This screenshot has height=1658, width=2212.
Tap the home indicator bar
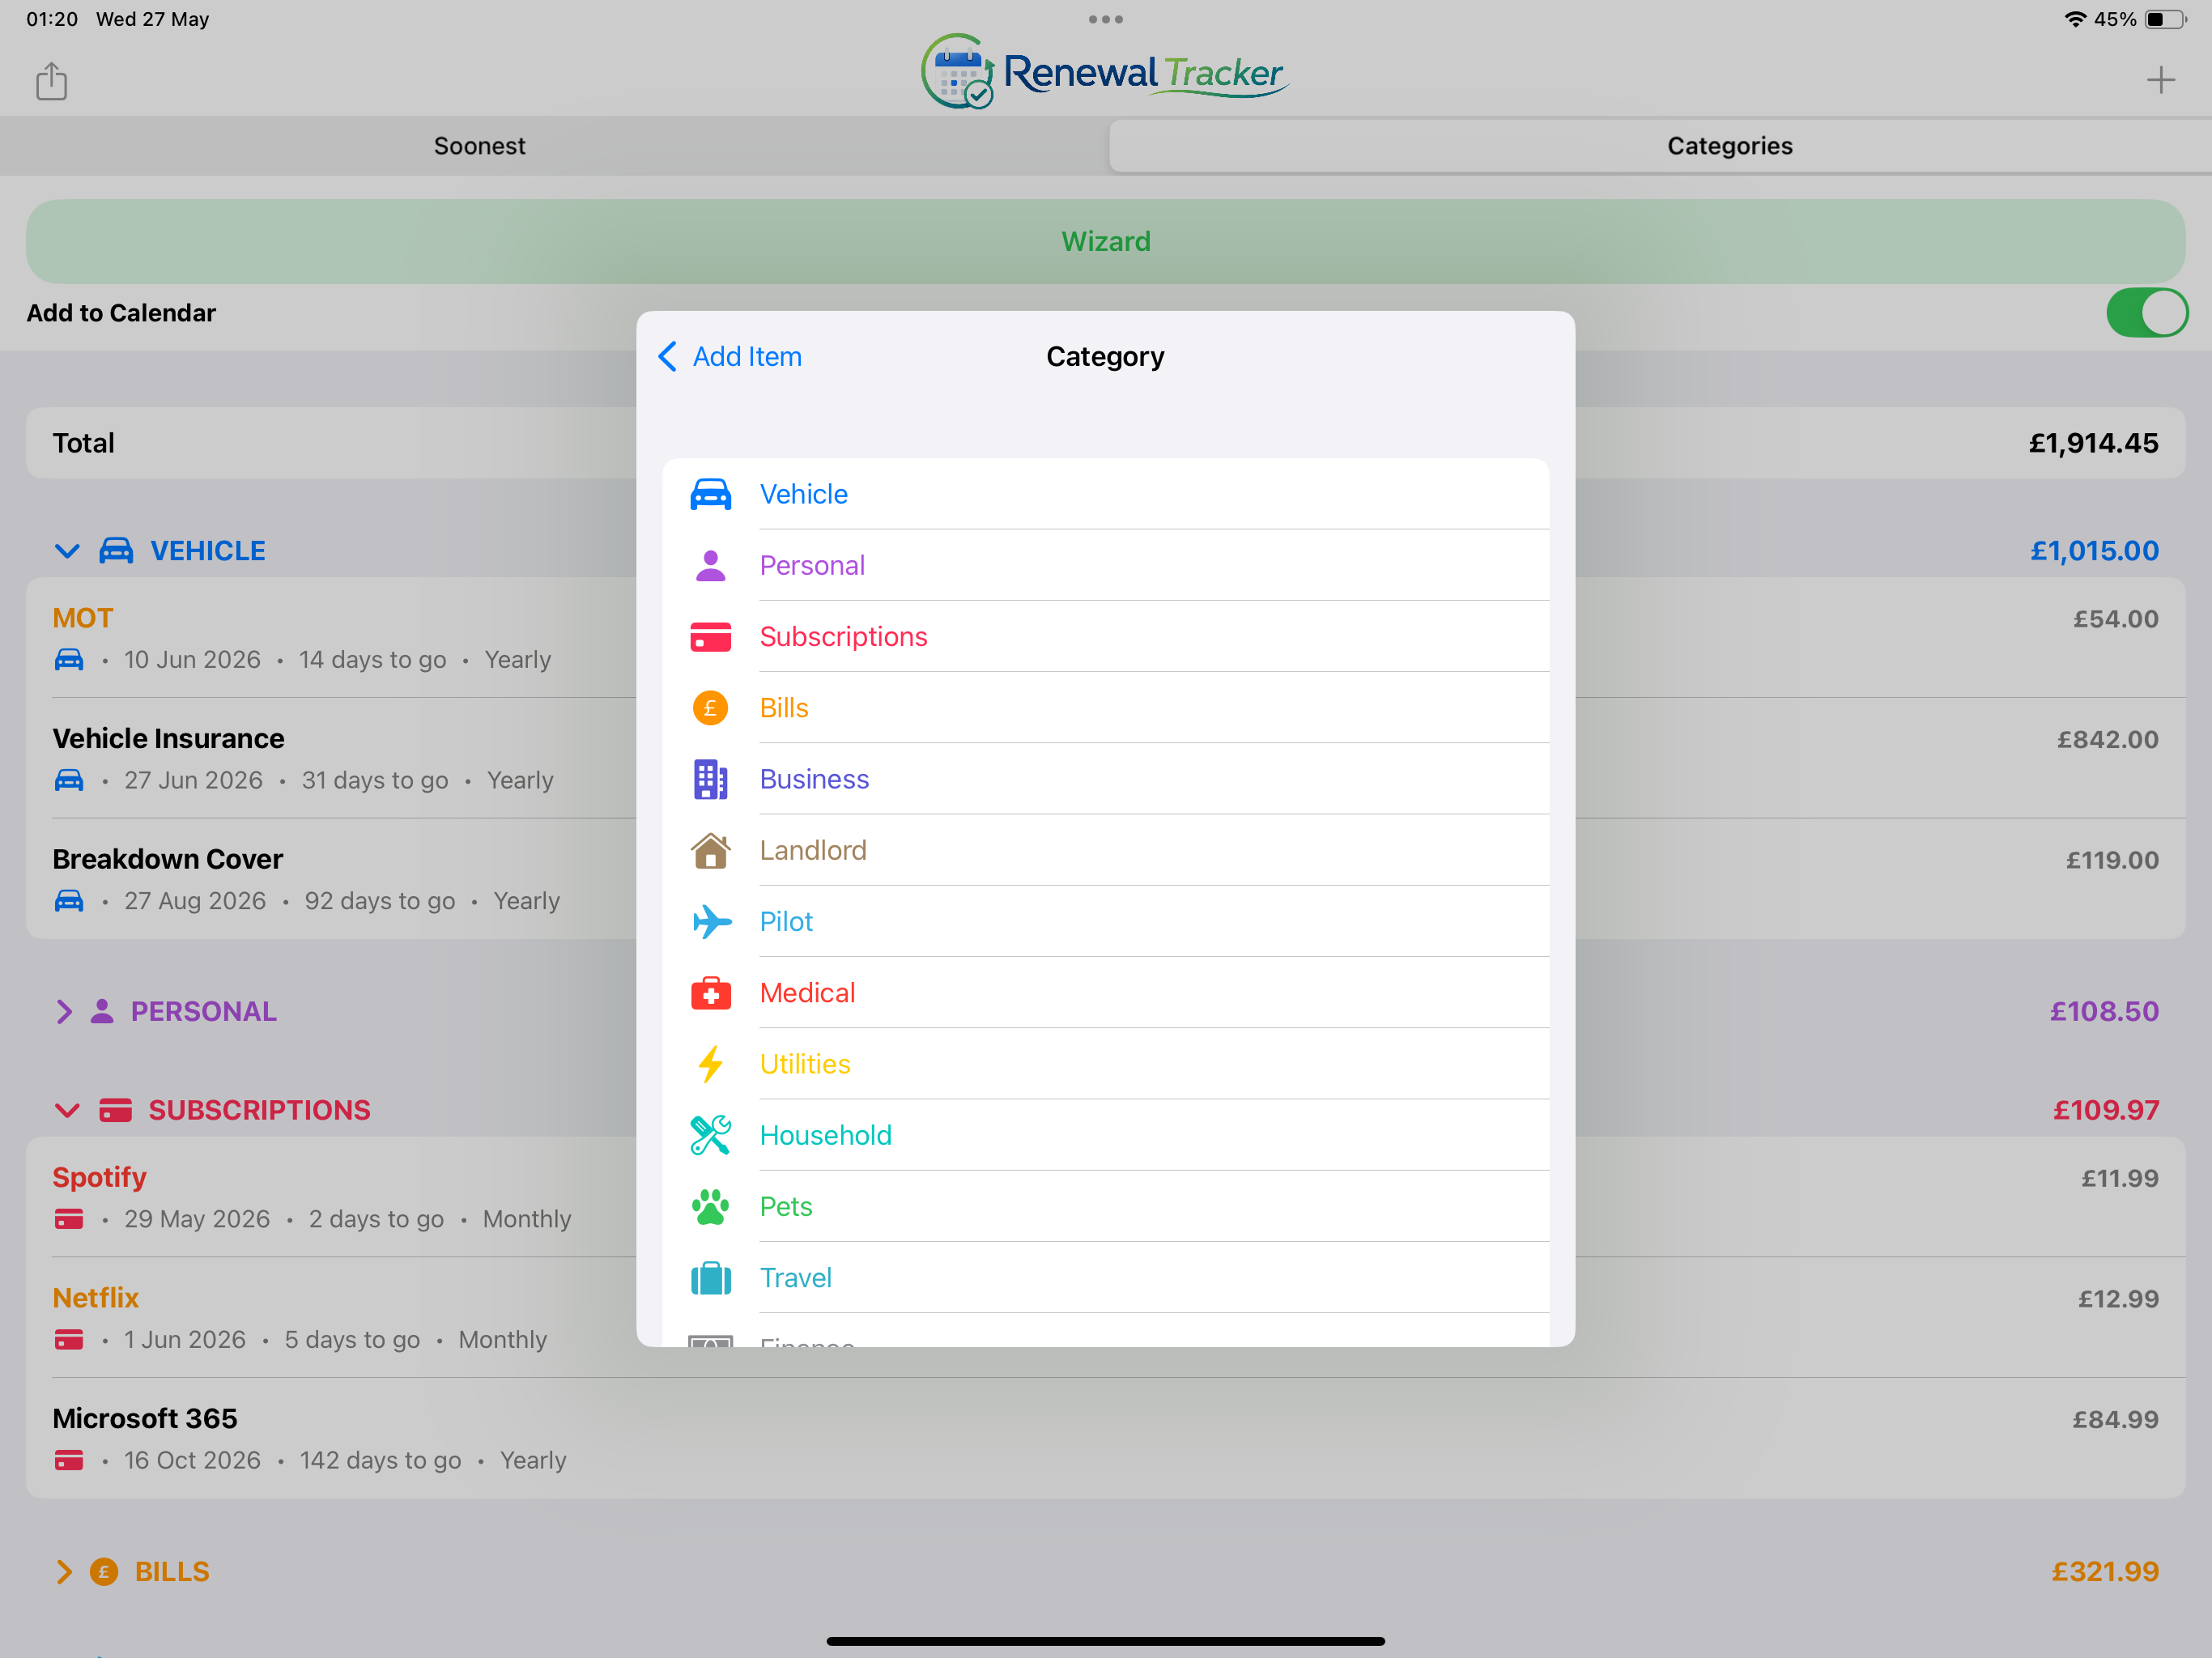point(1105,1641)
